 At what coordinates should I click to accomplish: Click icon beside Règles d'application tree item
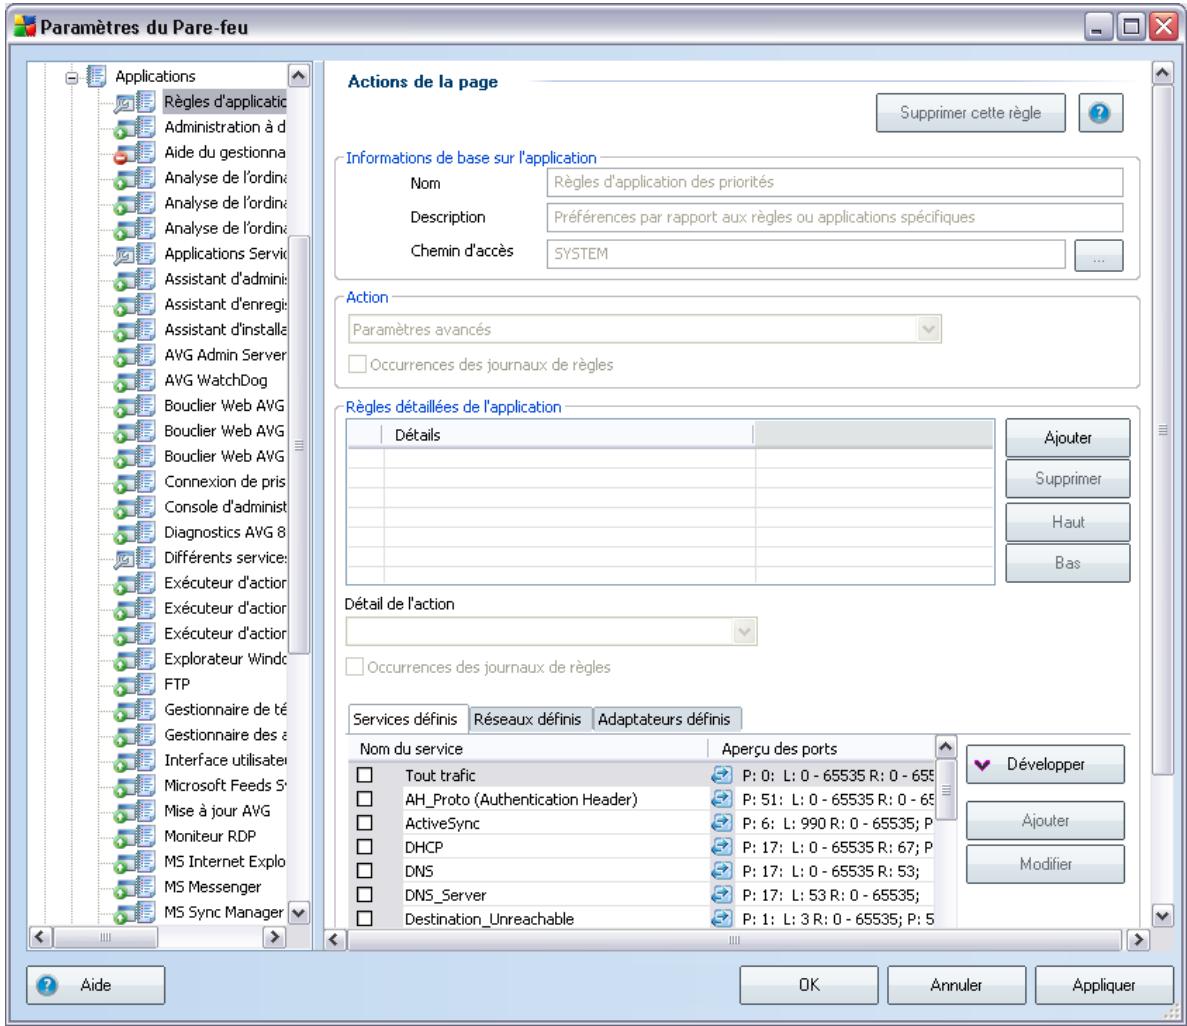[x=135, y=101]
